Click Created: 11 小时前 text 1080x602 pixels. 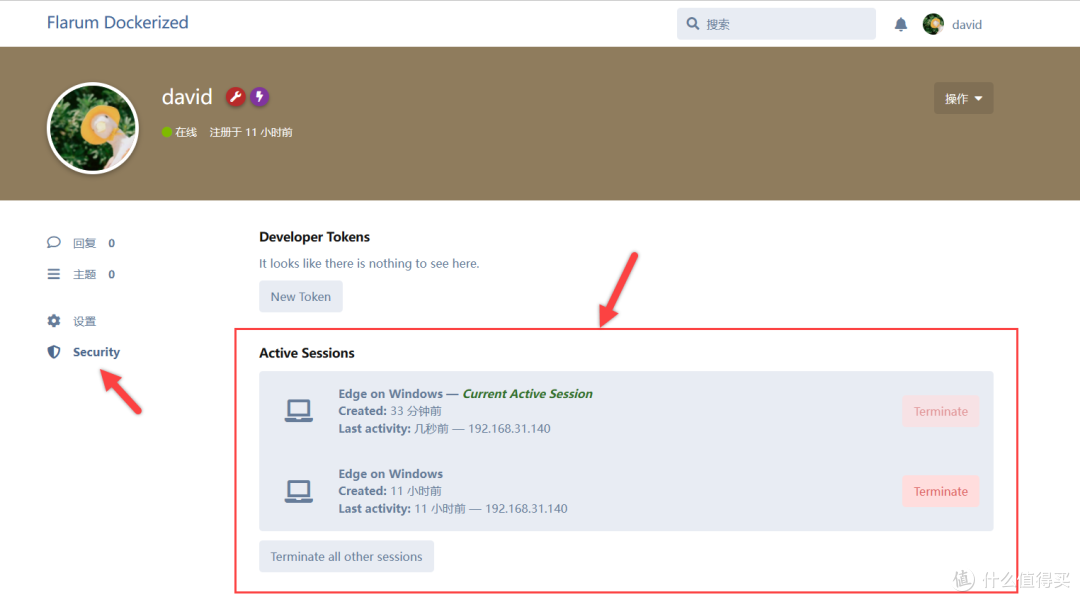pos(390,491)
